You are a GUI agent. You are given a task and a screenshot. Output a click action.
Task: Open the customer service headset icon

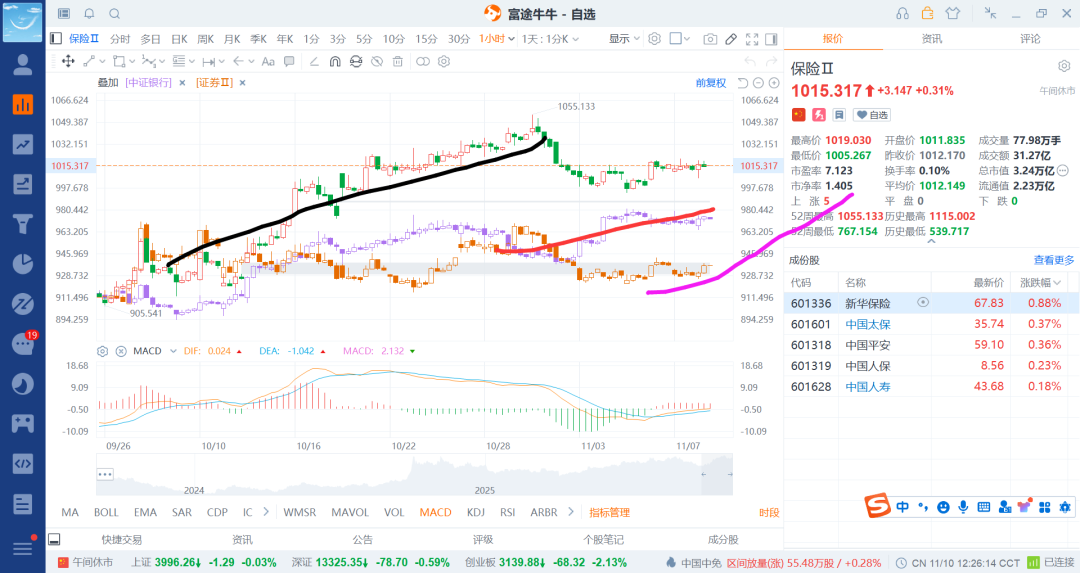[x=903, y=14]
